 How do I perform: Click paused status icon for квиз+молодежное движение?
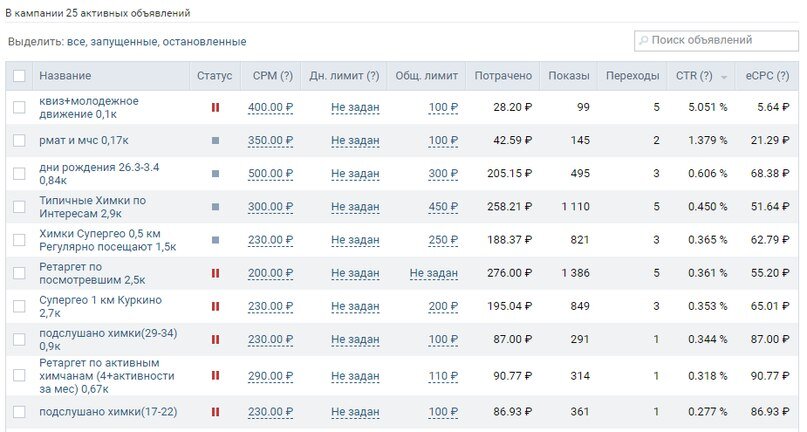click(215, 107)
